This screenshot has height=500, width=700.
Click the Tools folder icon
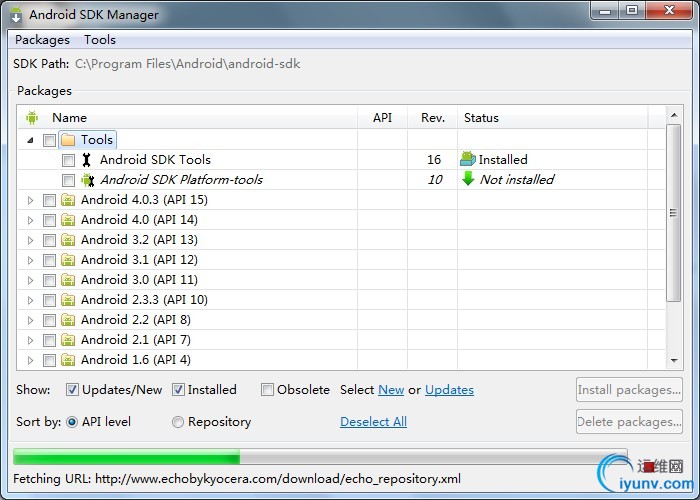coord(68,140)
